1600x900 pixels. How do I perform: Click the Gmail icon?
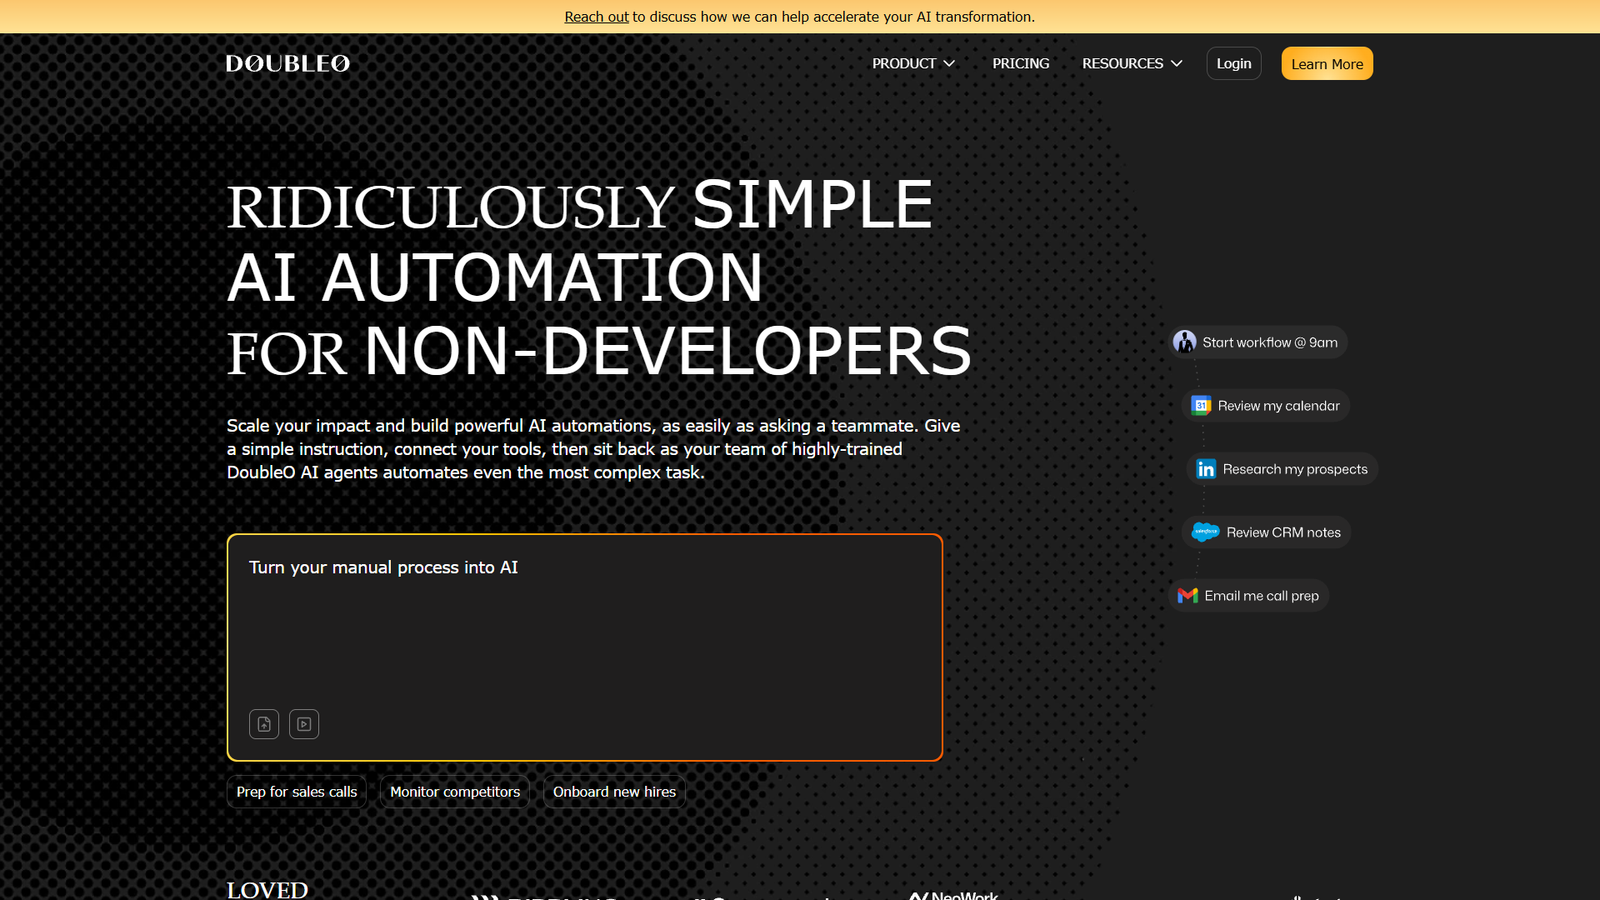point(1188,595)
